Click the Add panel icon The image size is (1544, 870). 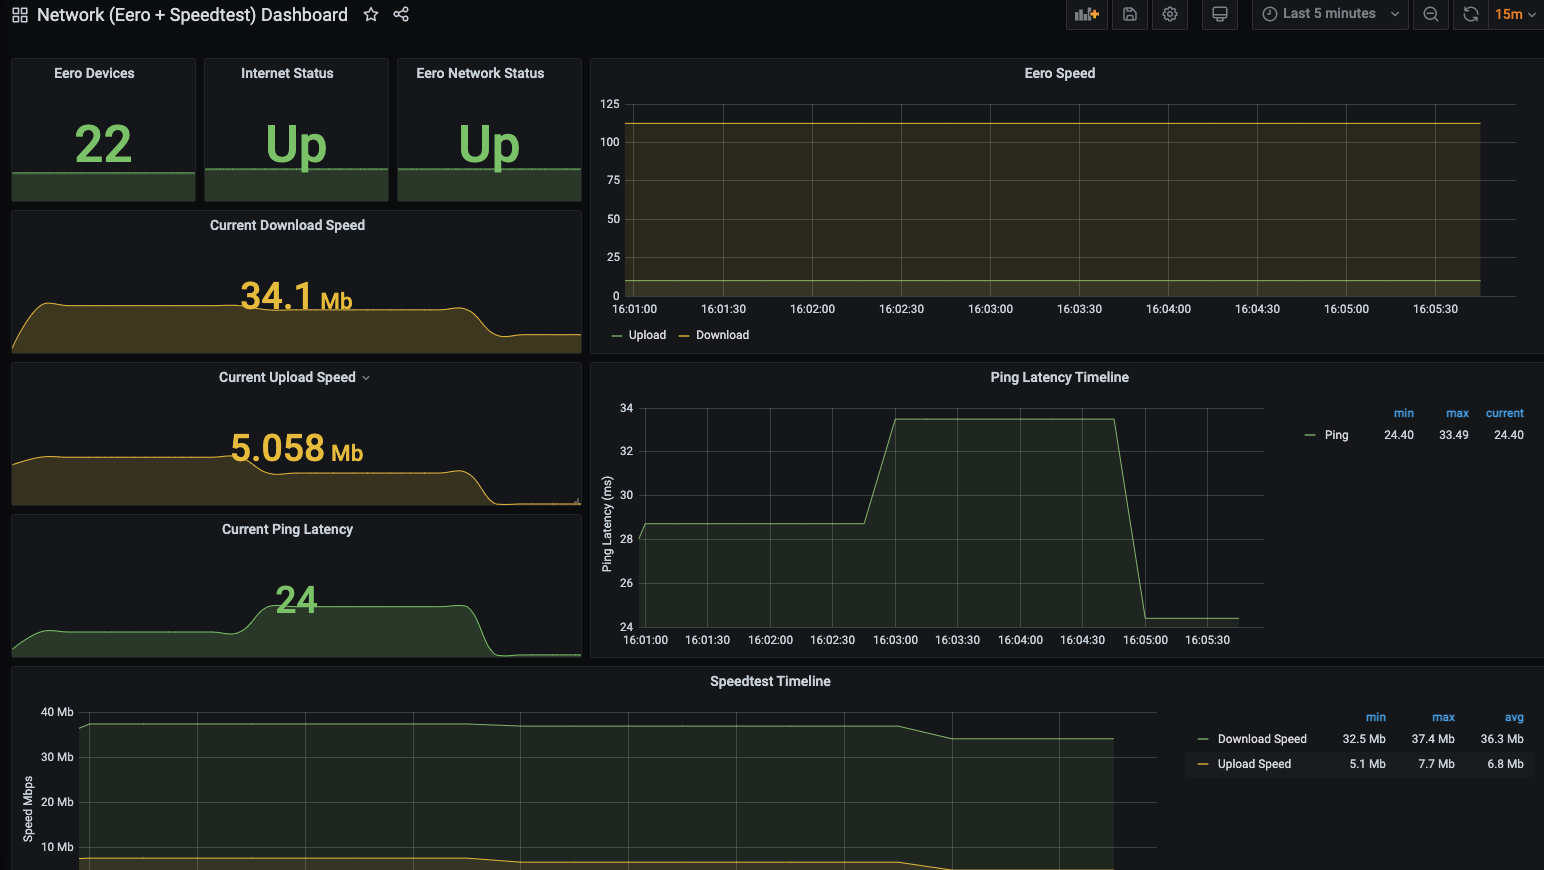click(x=1086, y=14)
